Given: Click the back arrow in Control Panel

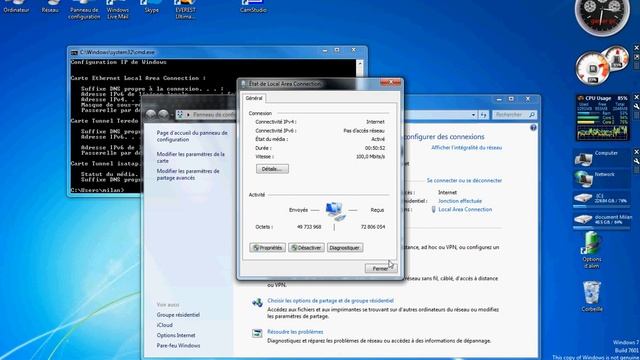Looking at the screenshot, I should coord(151,115).
